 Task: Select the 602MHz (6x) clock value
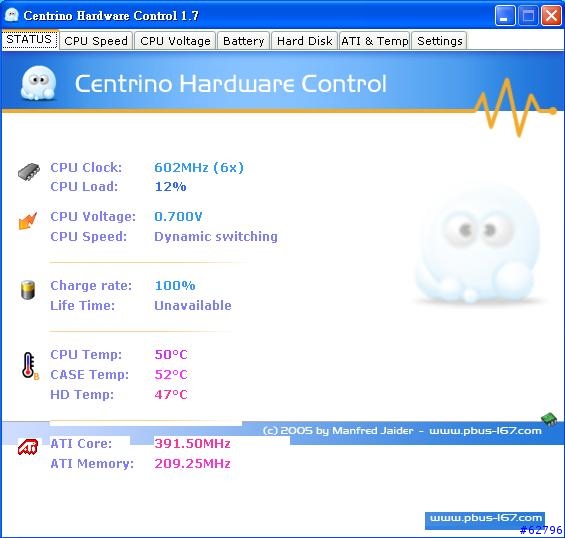pyautogui.click(x=199, y=168)
